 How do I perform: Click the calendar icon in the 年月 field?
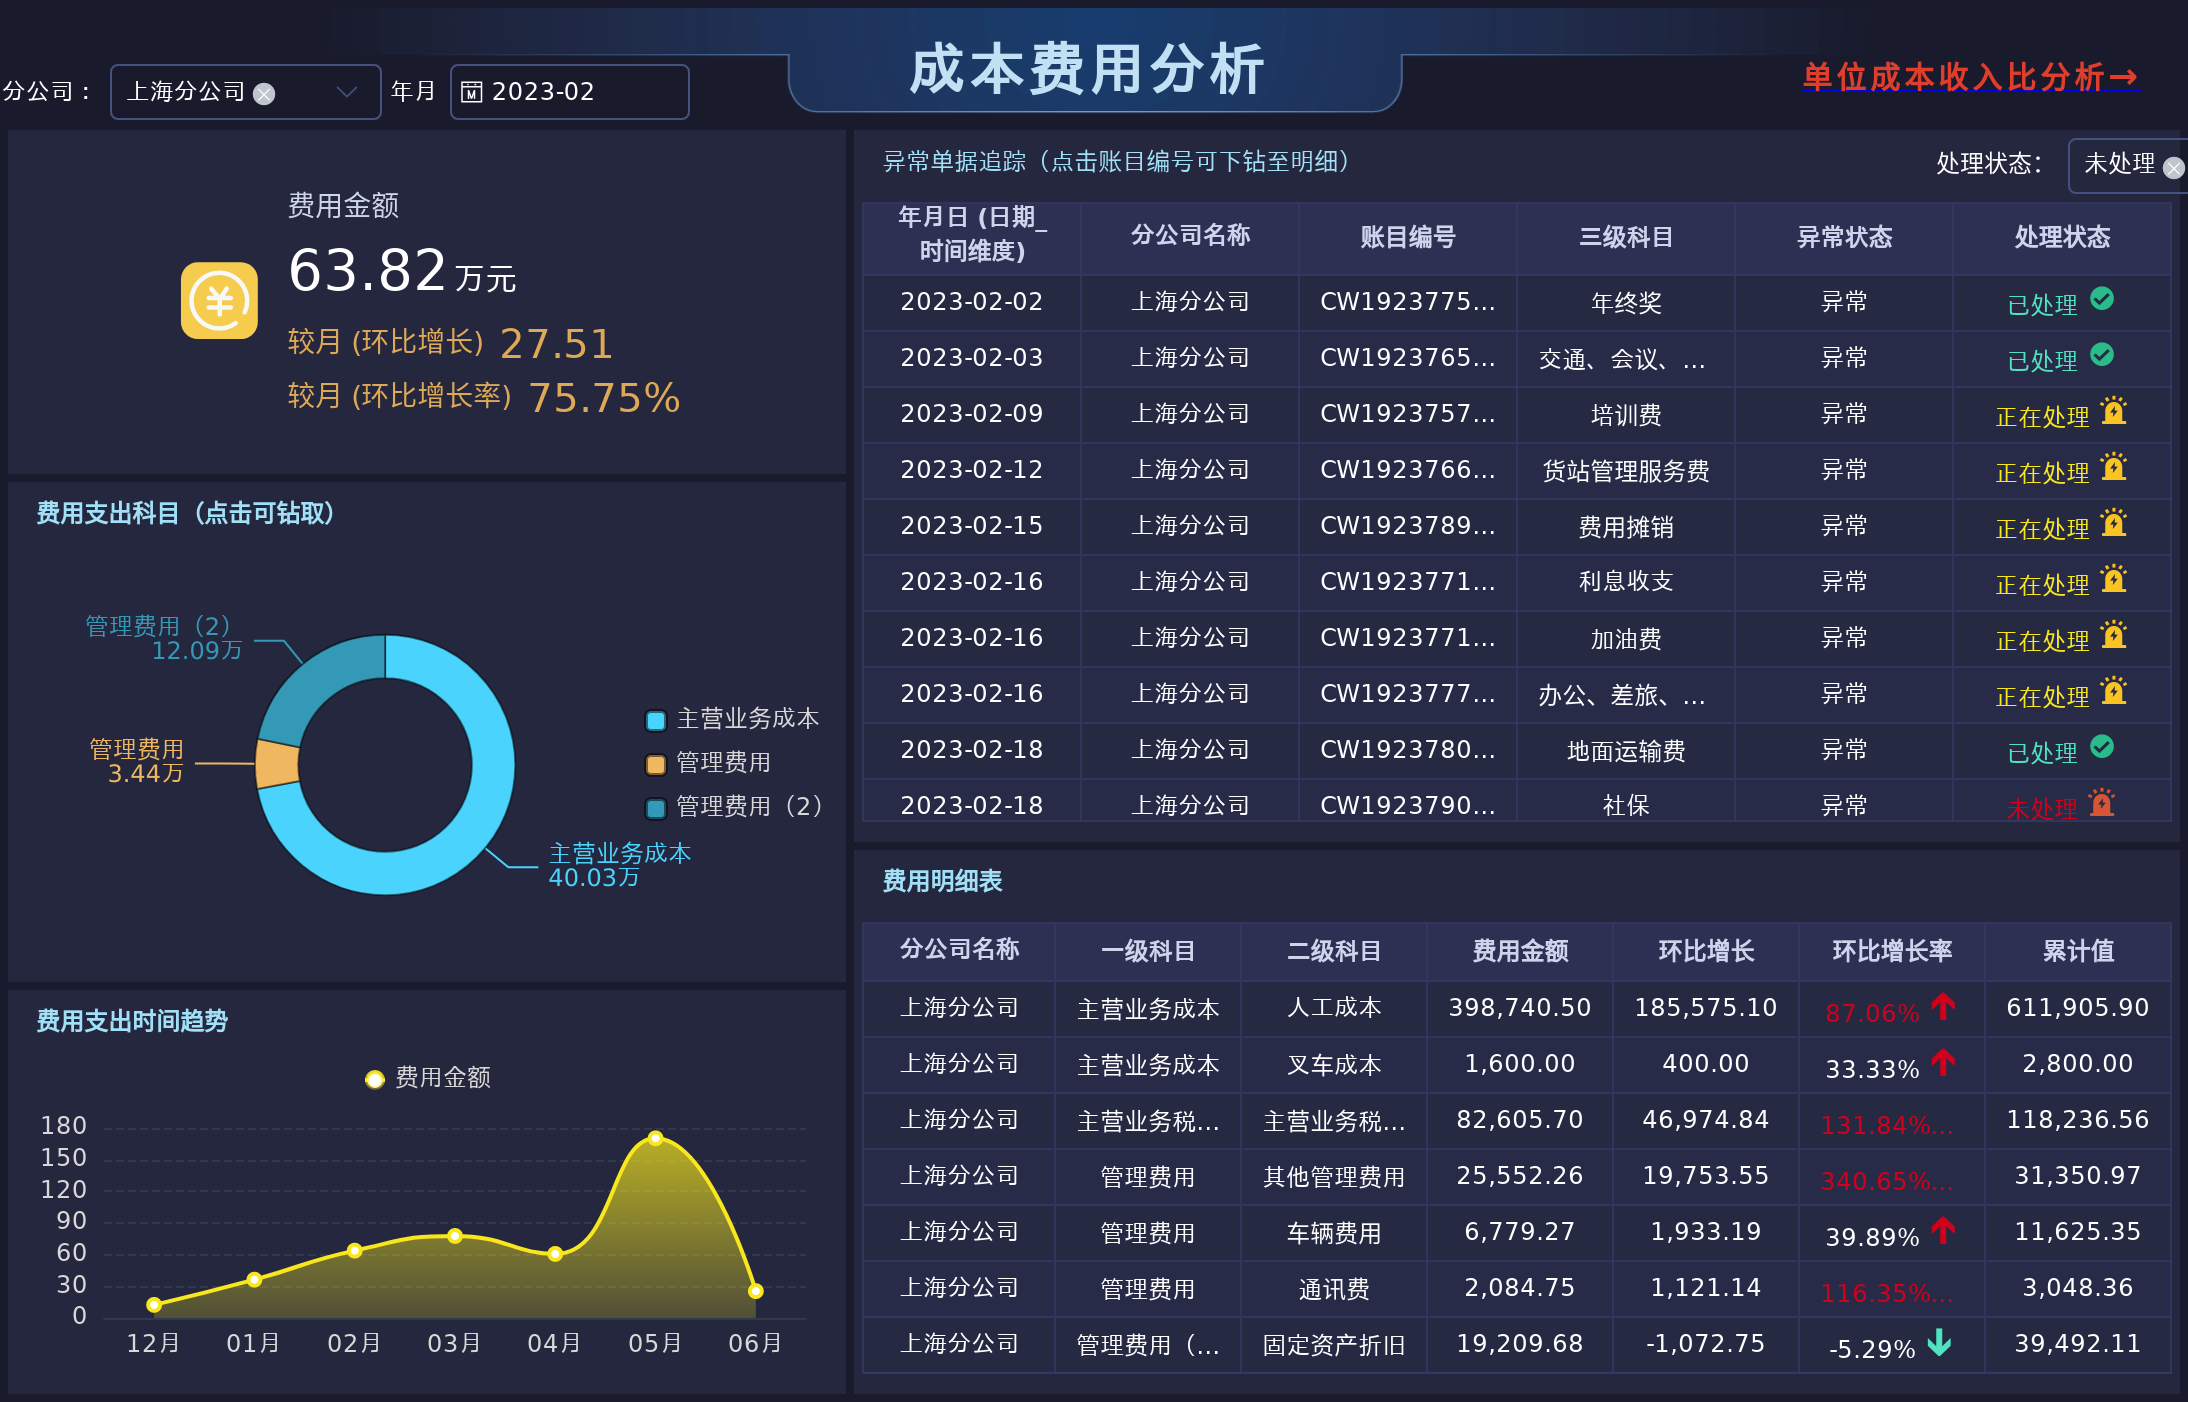pos(472,92)
